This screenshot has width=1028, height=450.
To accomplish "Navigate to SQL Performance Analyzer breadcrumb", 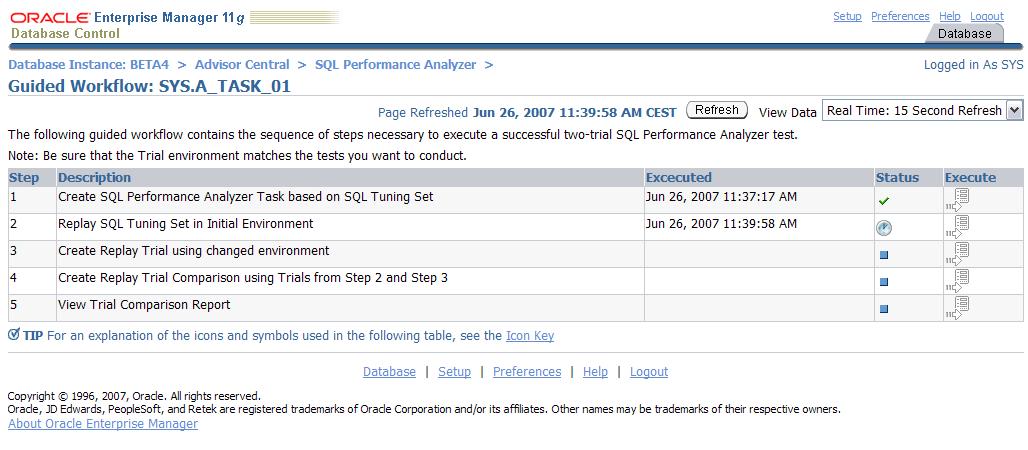I will [395, 64].
